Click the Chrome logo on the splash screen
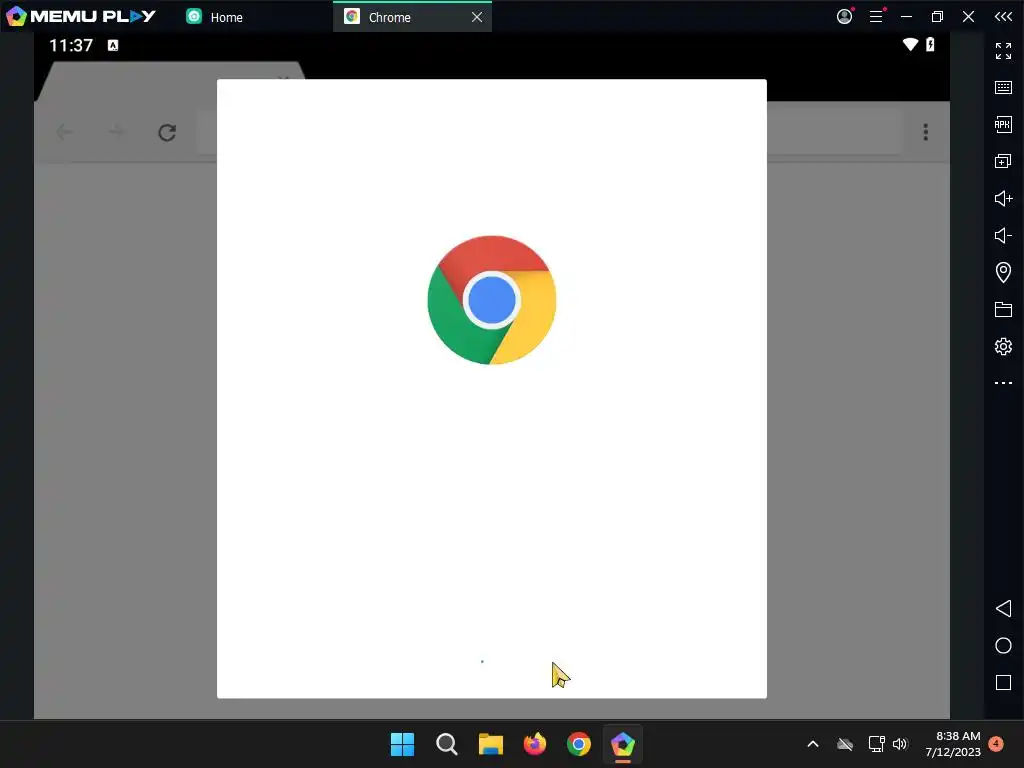Image resolution: width=1024 pixels, height=768 pixels. (492, 300)
